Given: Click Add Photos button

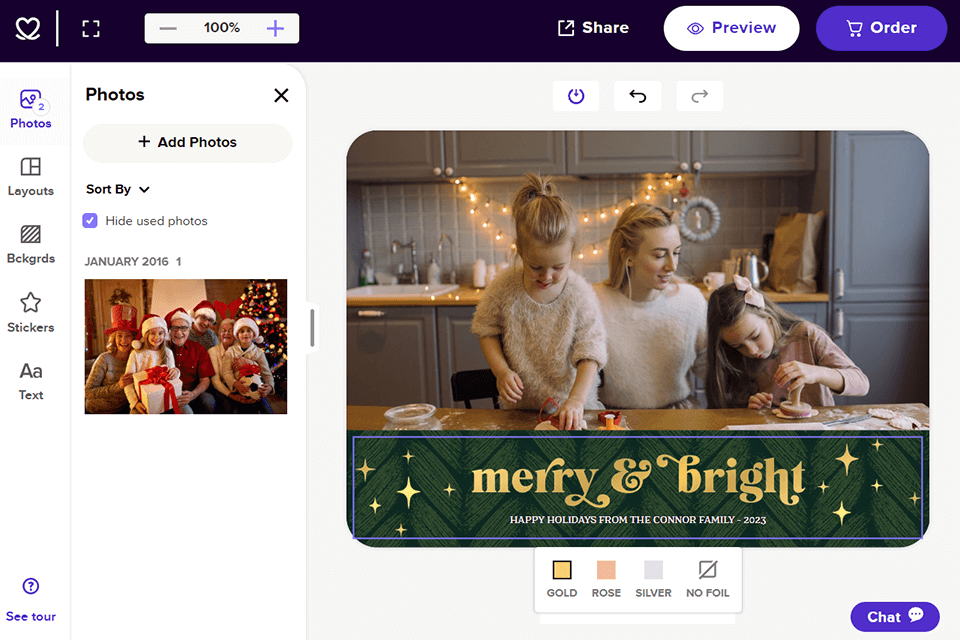Looking at the screenshot, I should [187, 142].
